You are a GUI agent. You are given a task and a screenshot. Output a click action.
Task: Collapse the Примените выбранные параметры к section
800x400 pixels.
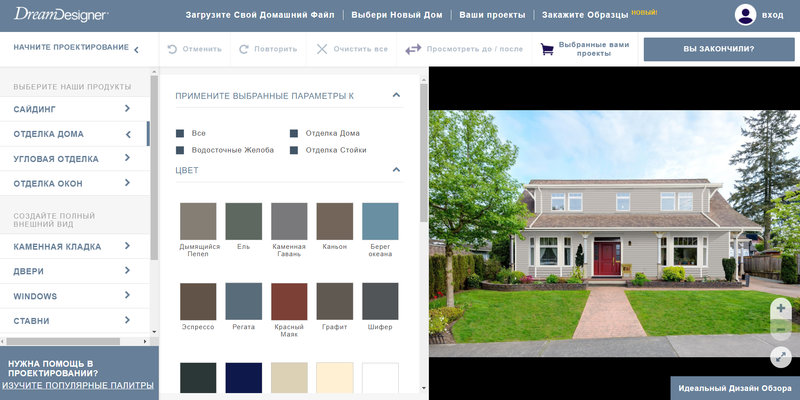point(396,95)
